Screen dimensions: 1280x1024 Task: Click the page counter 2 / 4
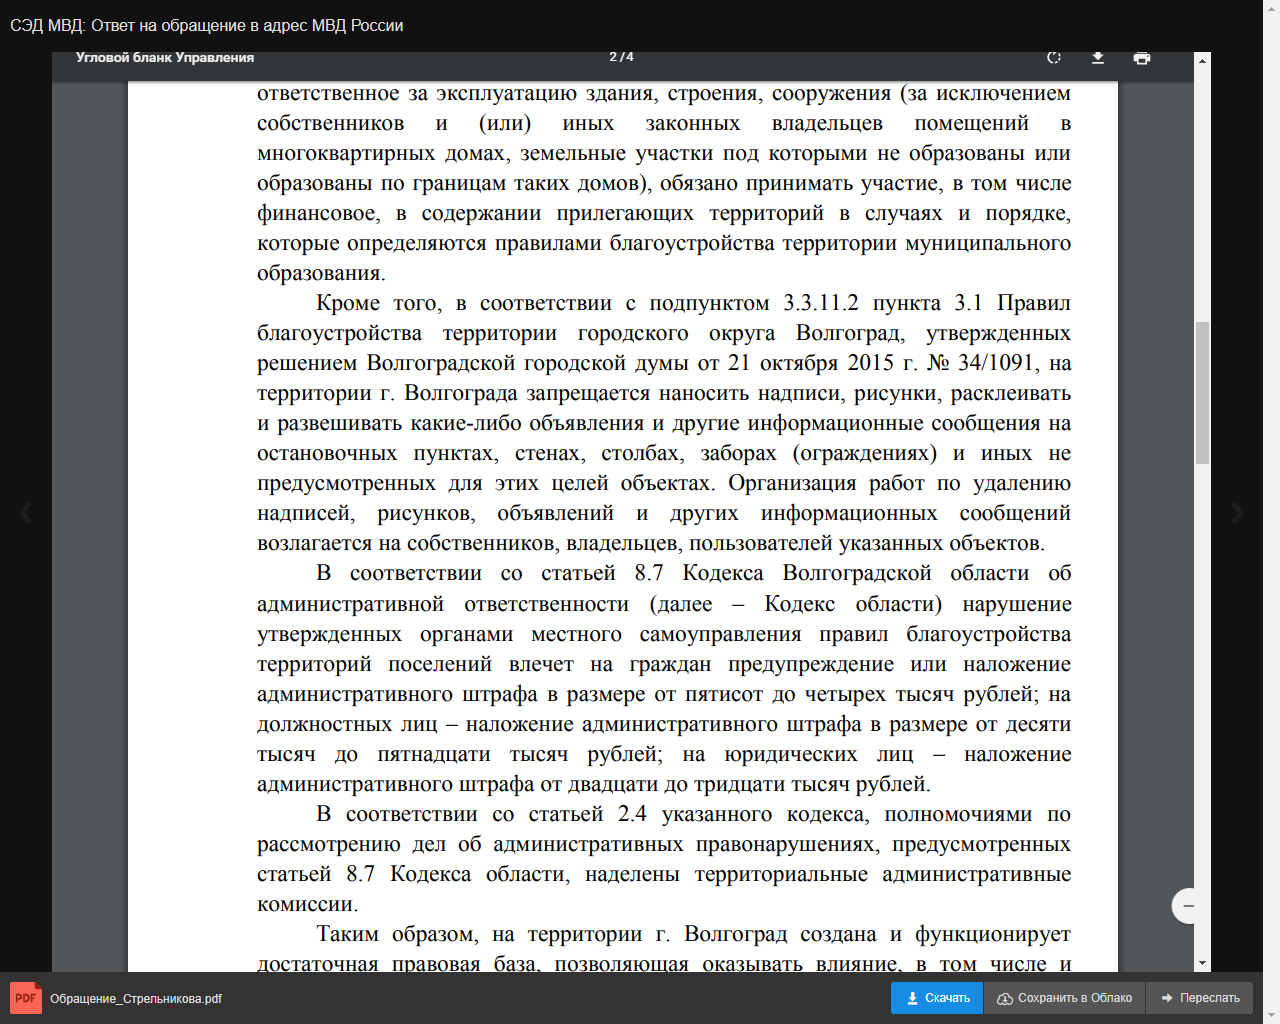pos(621,57)
